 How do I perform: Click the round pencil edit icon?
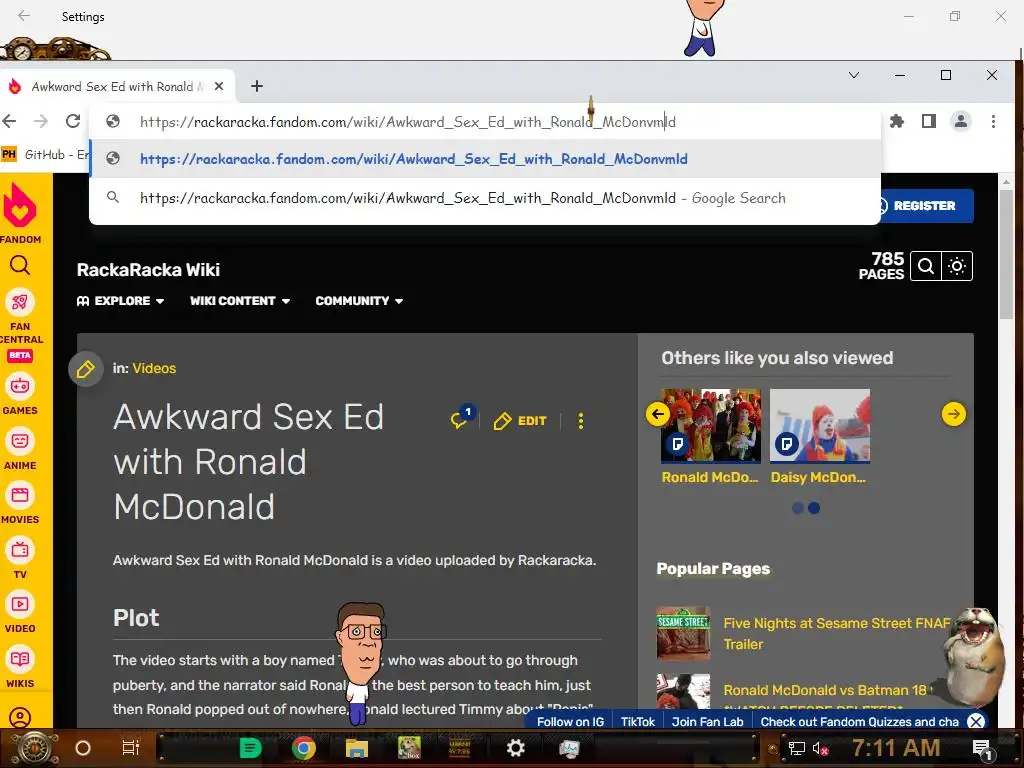(x=86, y=370)
